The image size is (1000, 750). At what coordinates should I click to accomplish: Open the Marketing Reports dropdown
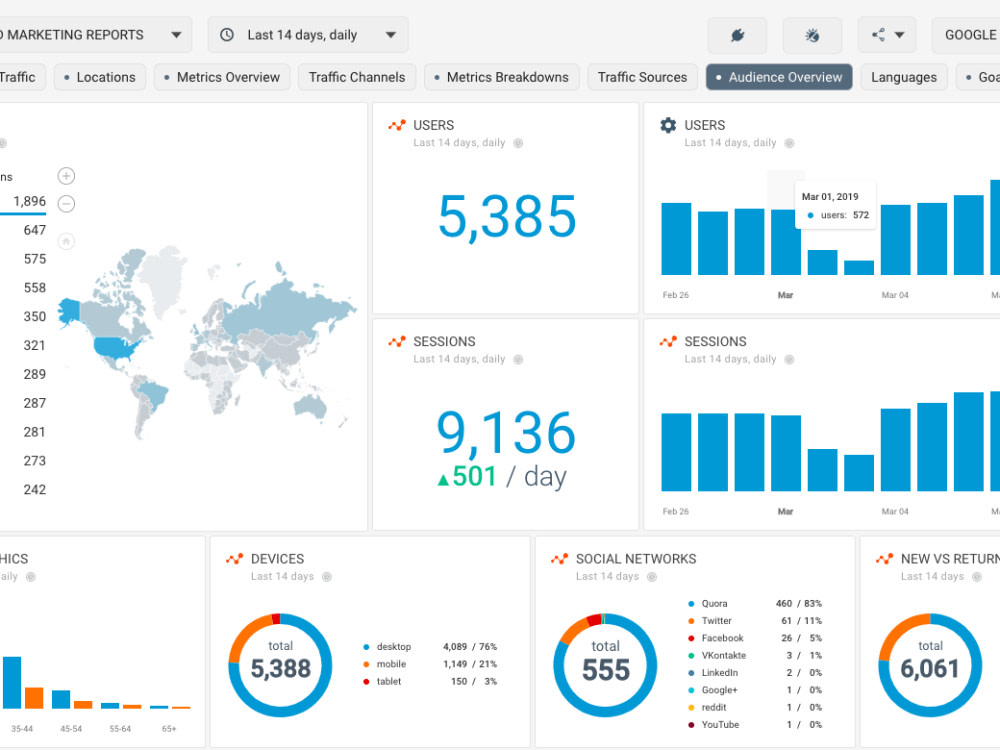(94, 35)
